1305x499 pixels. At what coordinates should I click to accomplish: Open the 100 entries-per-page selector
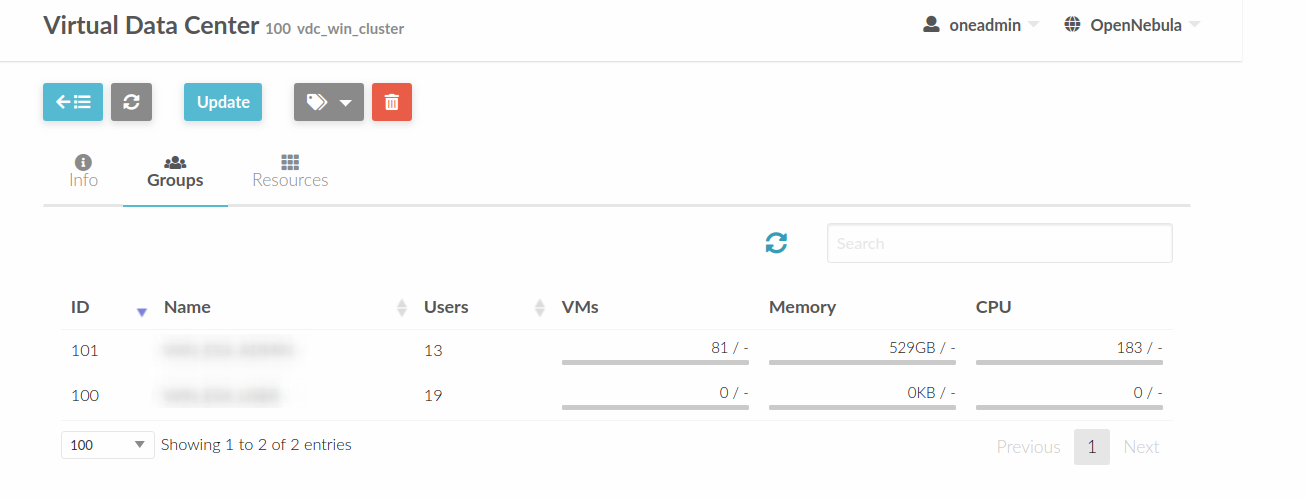(108, 445)
